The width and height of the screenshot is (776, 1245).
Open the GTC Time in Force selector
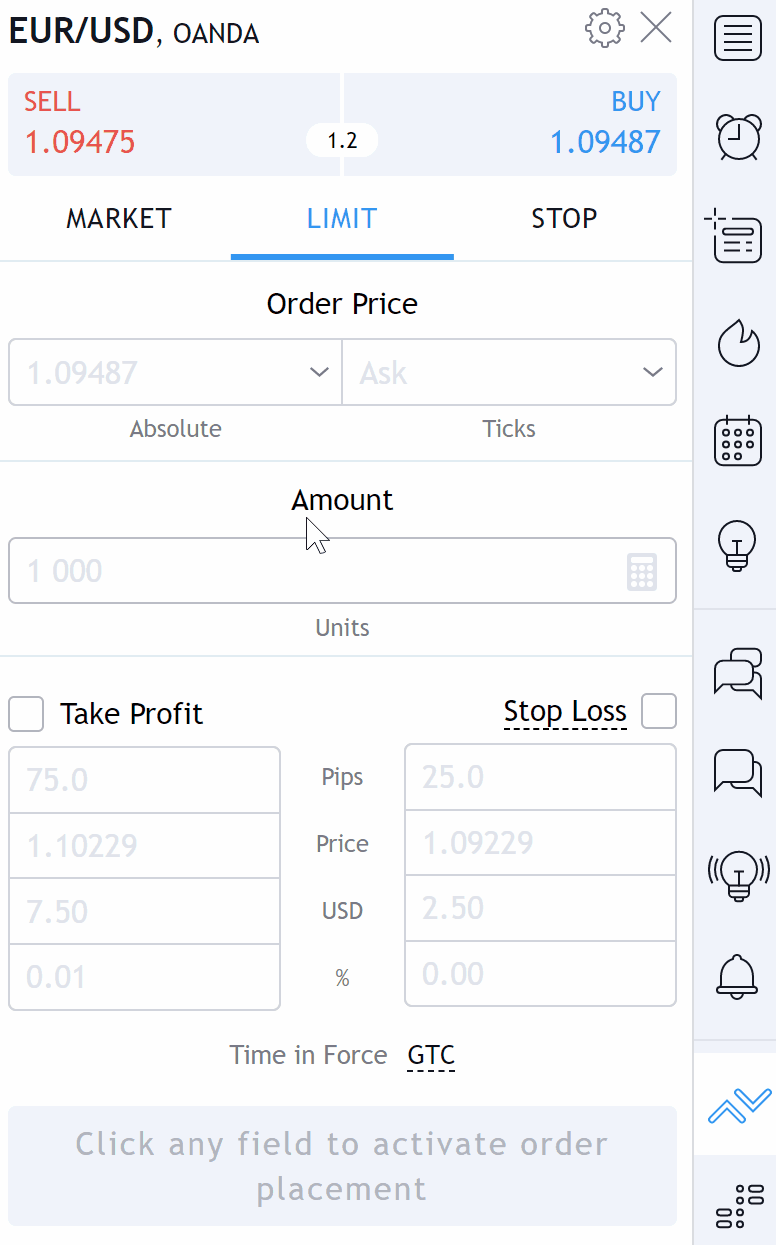(431, 1055)
